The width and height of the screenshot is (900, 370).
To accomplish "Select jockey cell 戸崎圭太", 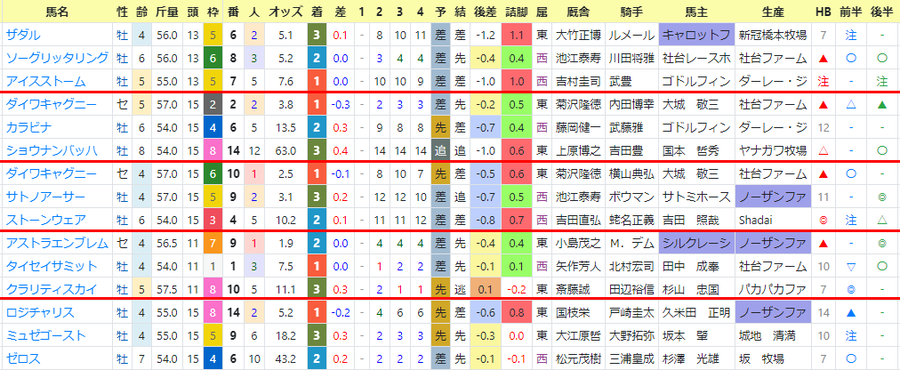I will [x=631, y=313].
